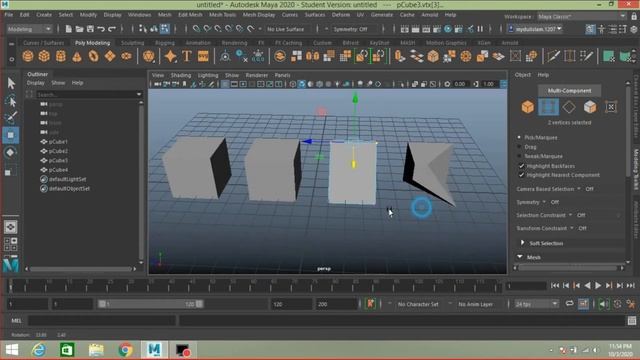Screen dimensions: 640x360
Task: Create a polygon plane from the shelf
Action: (110, 56)
